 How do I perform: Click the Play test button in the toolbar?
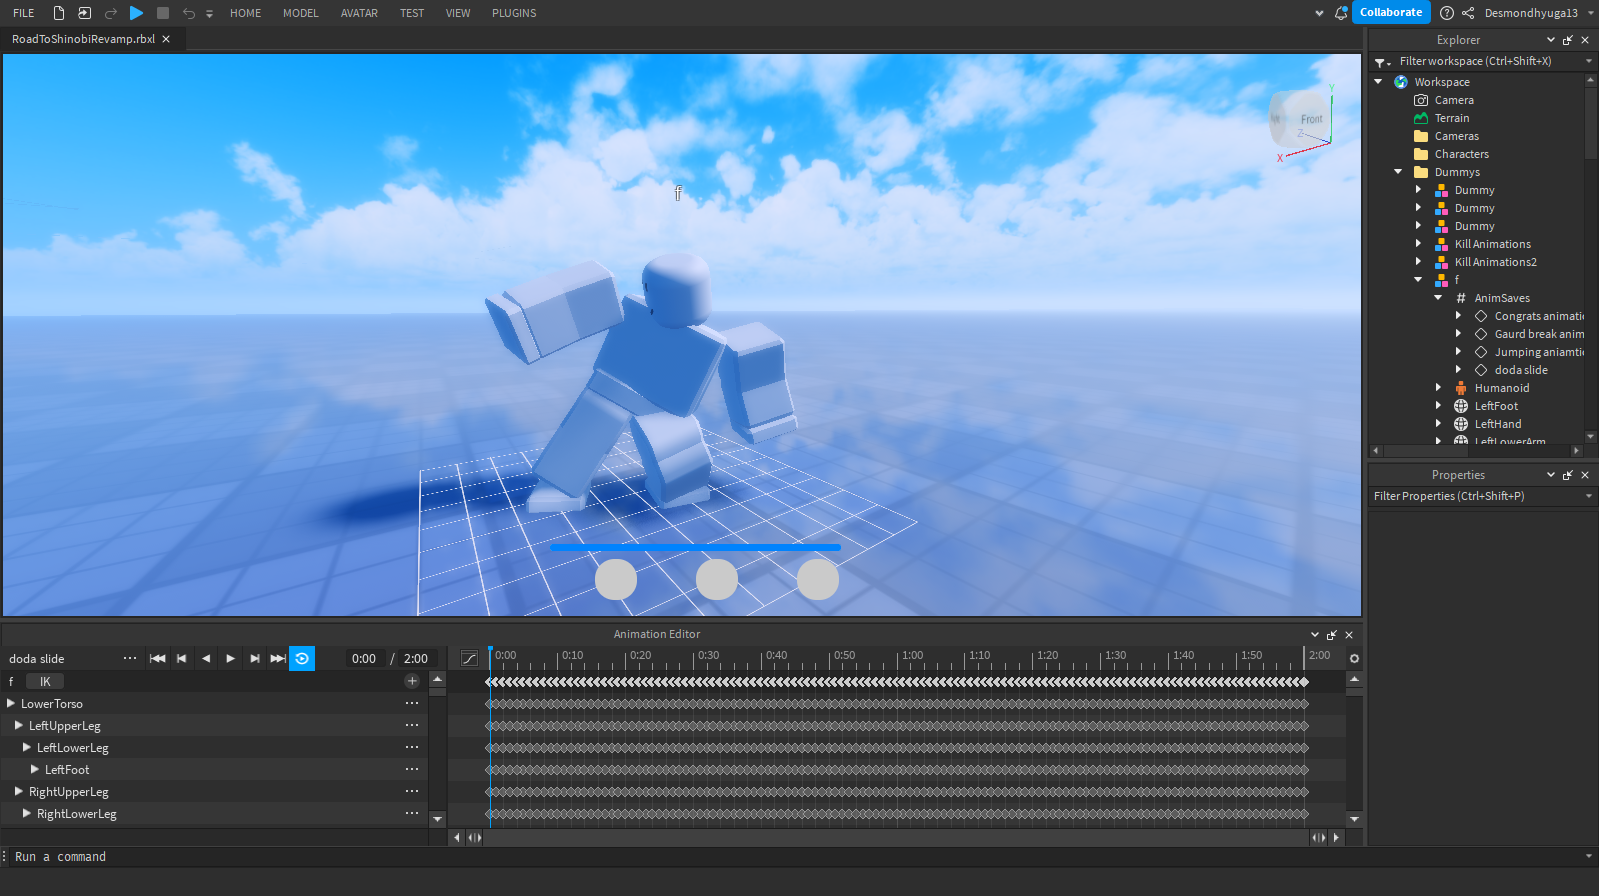pos(137,13)
